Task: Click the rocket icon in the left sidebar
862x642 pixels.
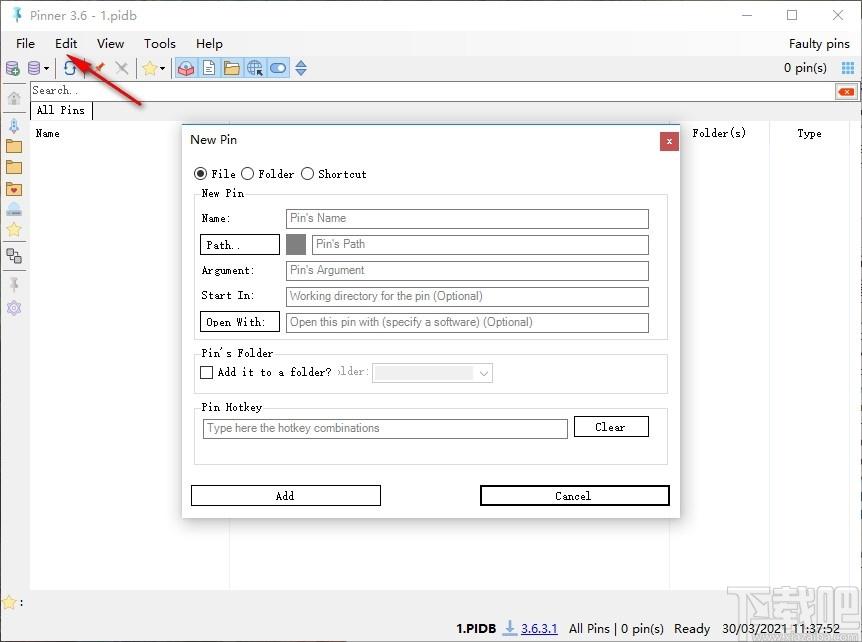Action: coord(14,126)
